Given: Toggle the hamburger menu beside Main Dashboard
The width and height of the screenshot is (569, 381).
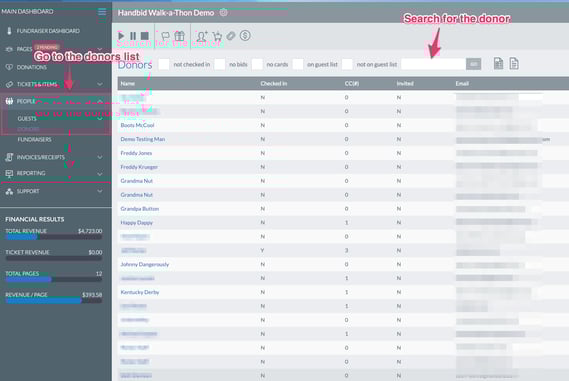Looking at the screenshot, I should 102,12.
